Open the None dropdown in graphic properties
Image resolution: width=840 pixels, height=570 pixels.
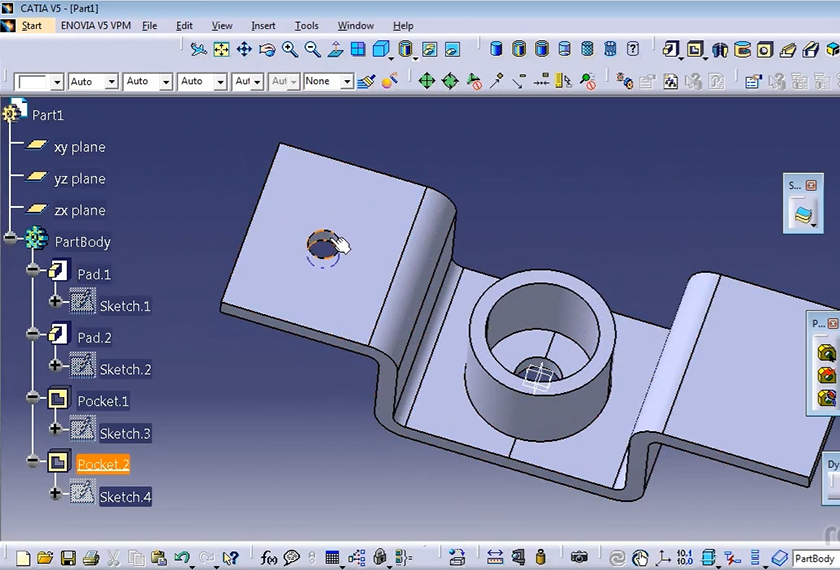[347, 82]
